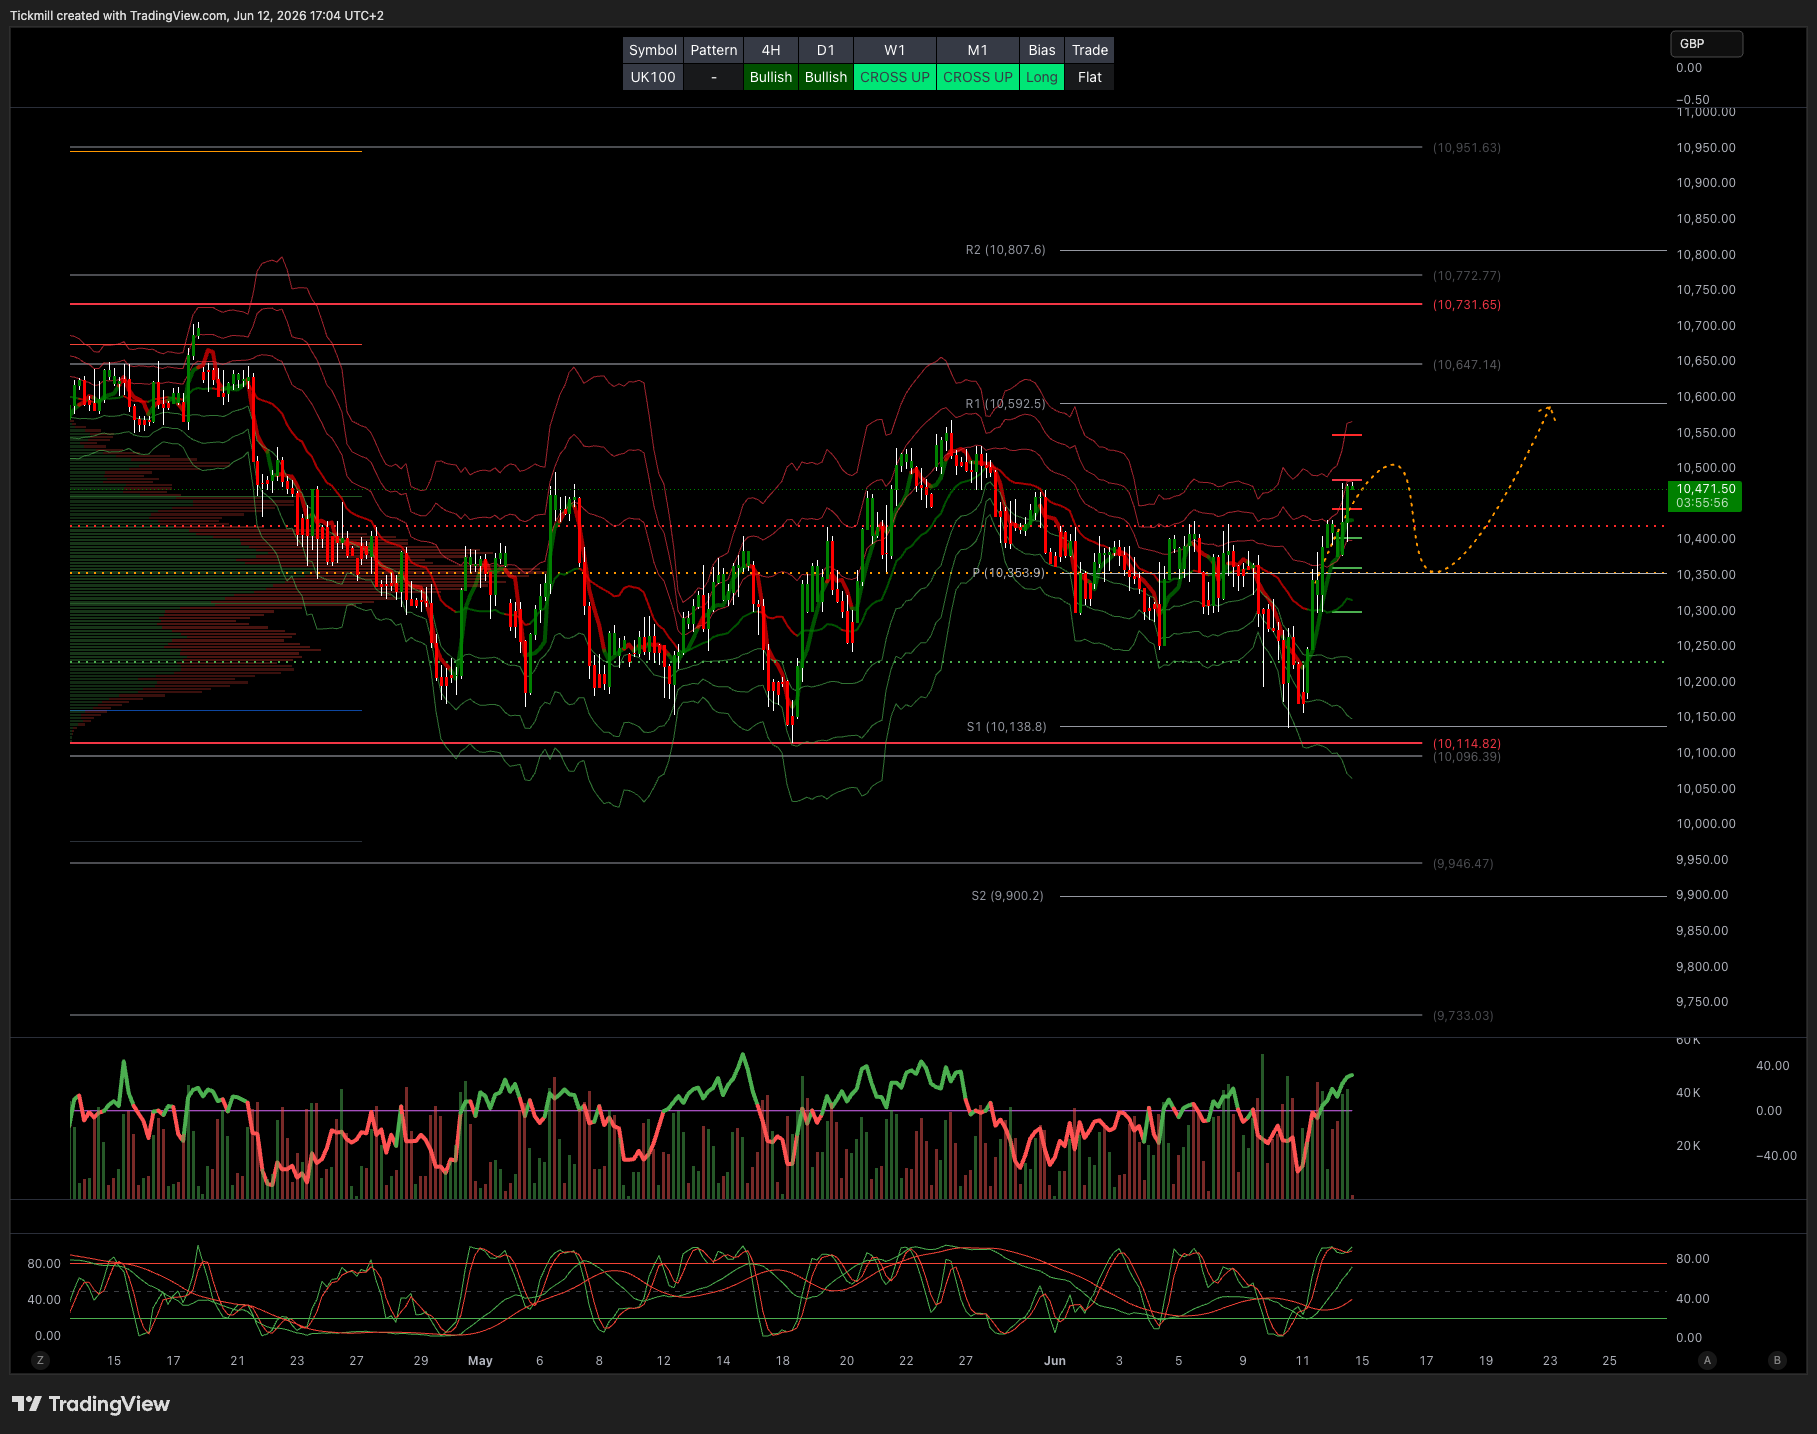Click the −40.00 oscillator scale label
This screenshot has height=1434, width=1817.
pyautogui.click(x=1776, y=1156)
